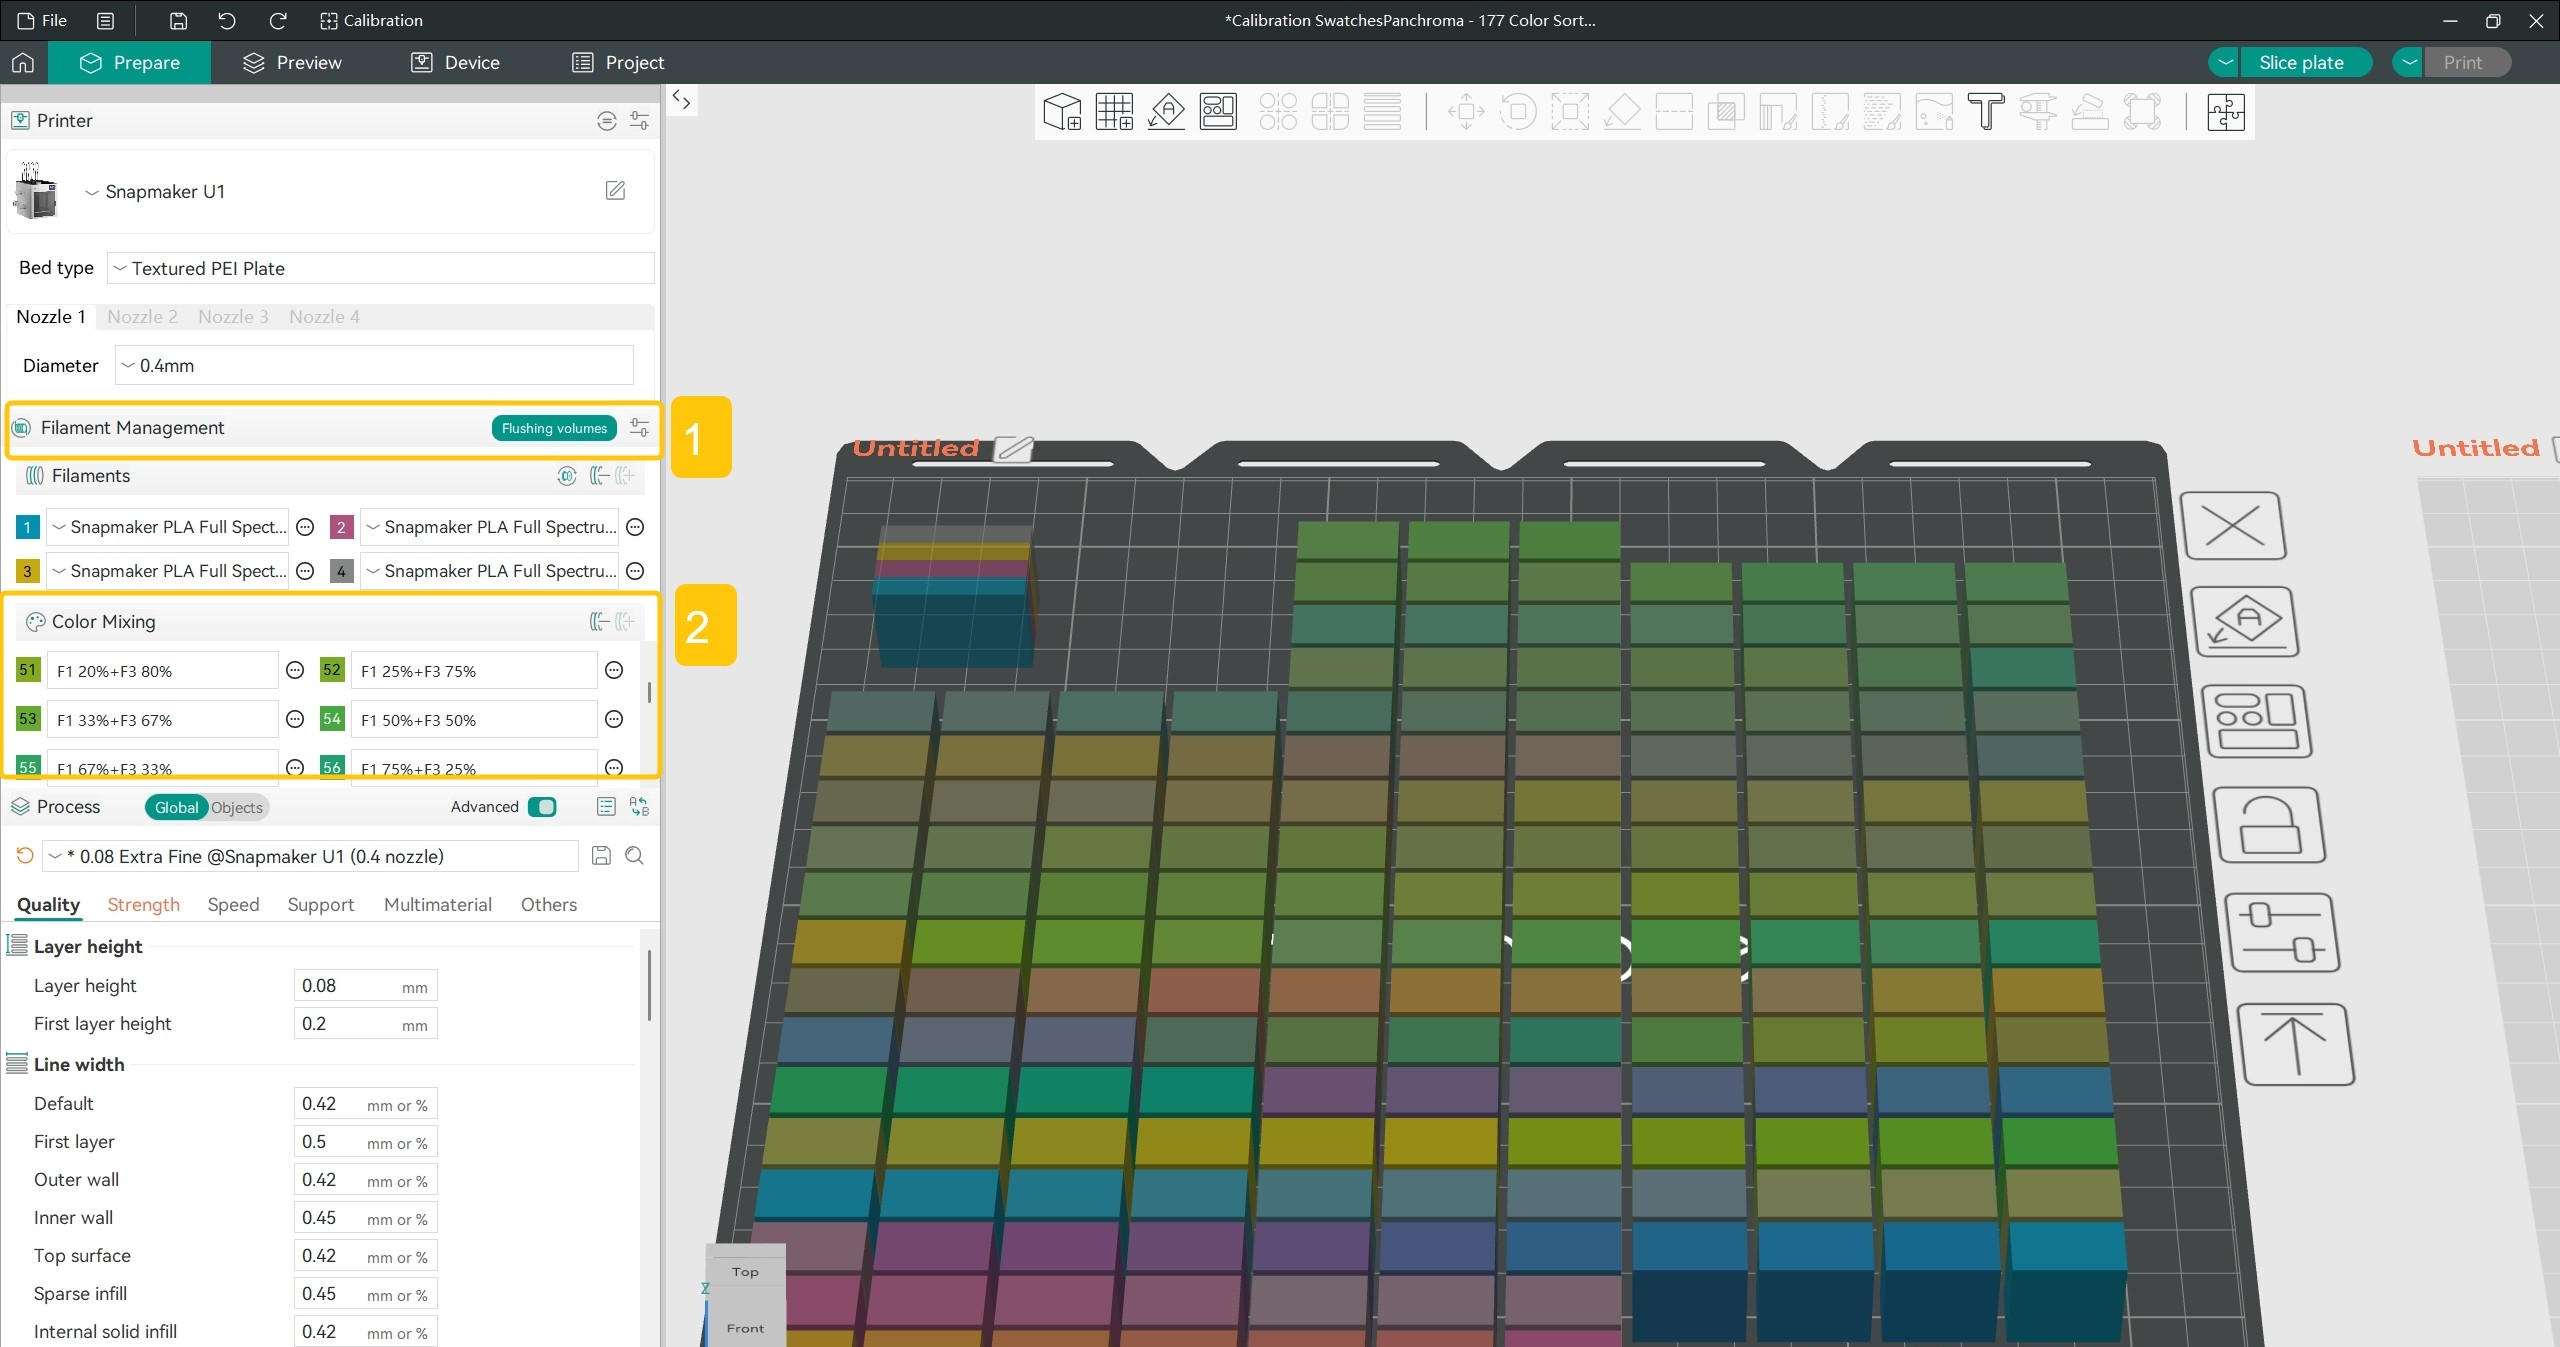Open the Bed type dropdown
The height and width of the screenshot is (1347, 2560).
tap(381, 268)
